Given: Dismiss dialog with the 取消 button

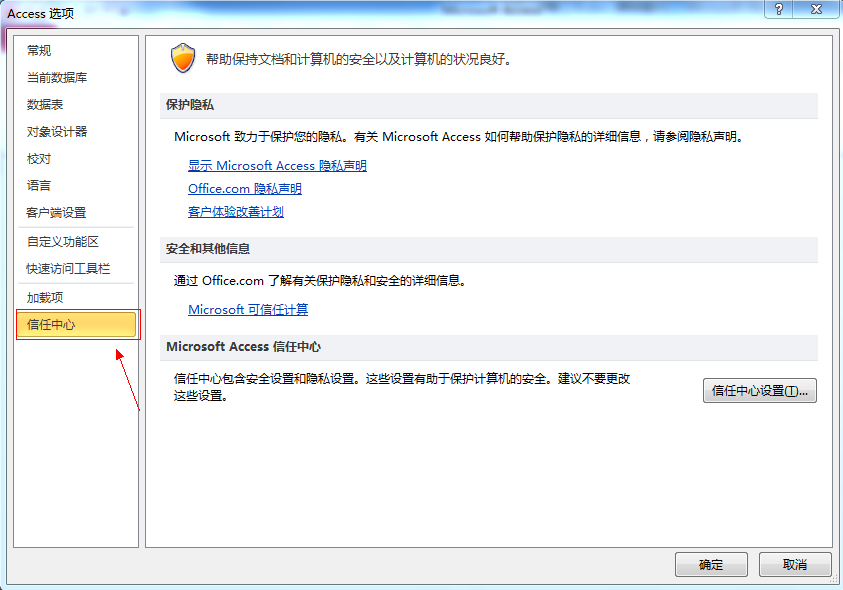Looking at the screenshot, I should pyautogui.click(x=795, y=564).
